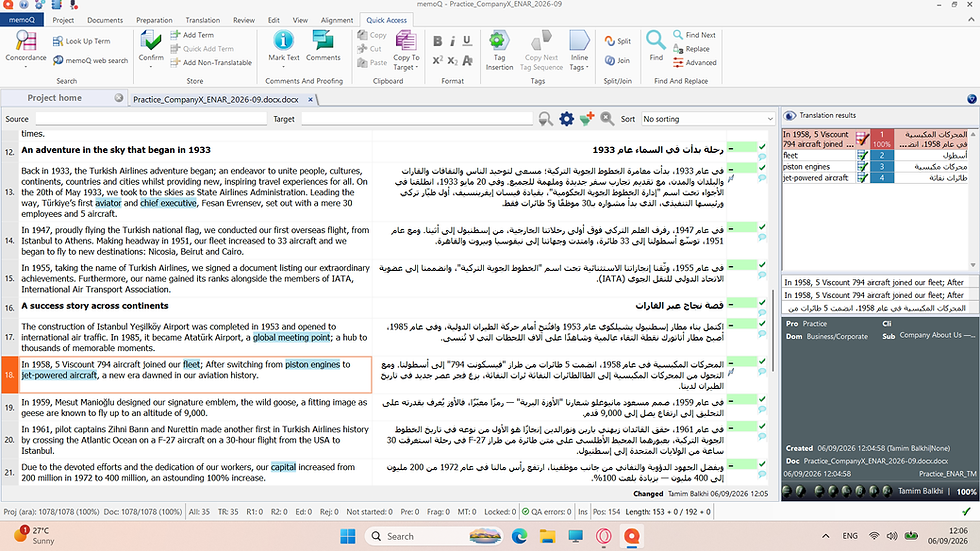Close the Practice_CompanyX_ENAR docx tab

pyautogui.click(x=310, y=99)
